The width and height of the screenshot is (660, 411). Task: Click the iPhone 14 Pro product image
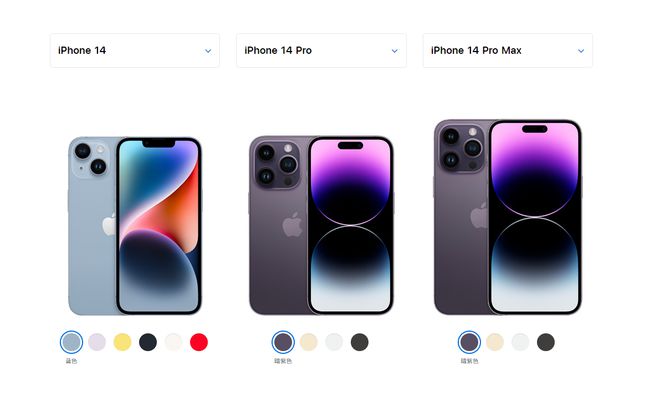[x=321, y=225]
